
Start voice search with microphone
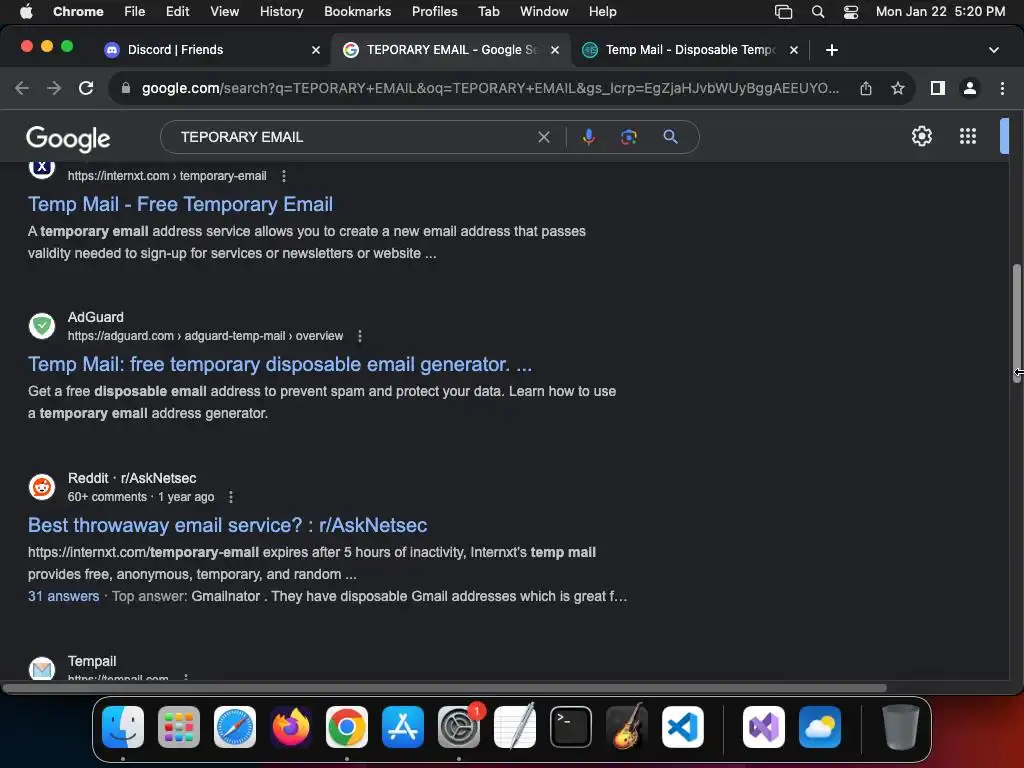pyautogui.click(x=588, y=137)
